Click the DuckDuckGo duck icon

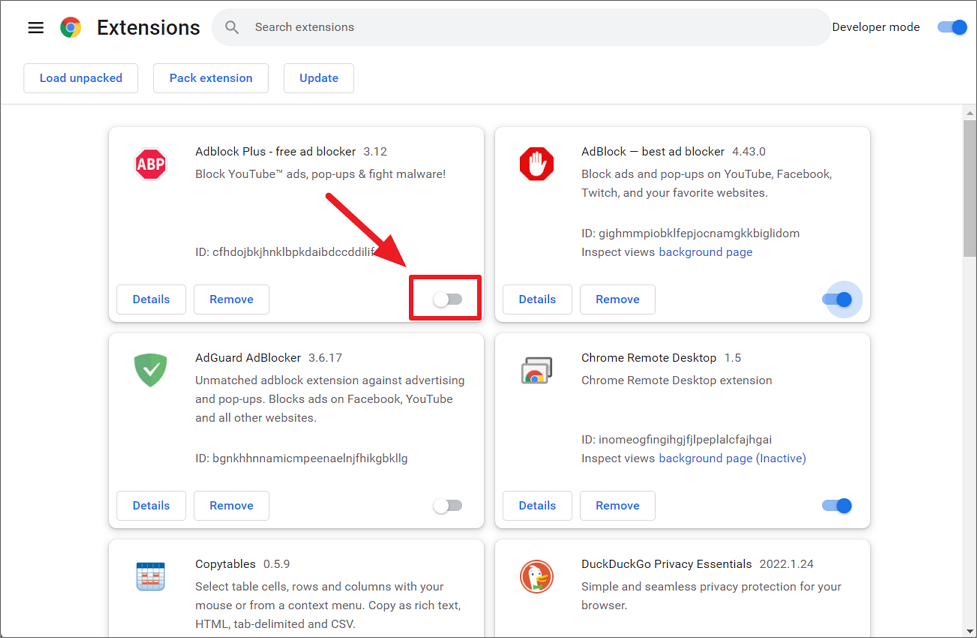click(x=536, y=577)
